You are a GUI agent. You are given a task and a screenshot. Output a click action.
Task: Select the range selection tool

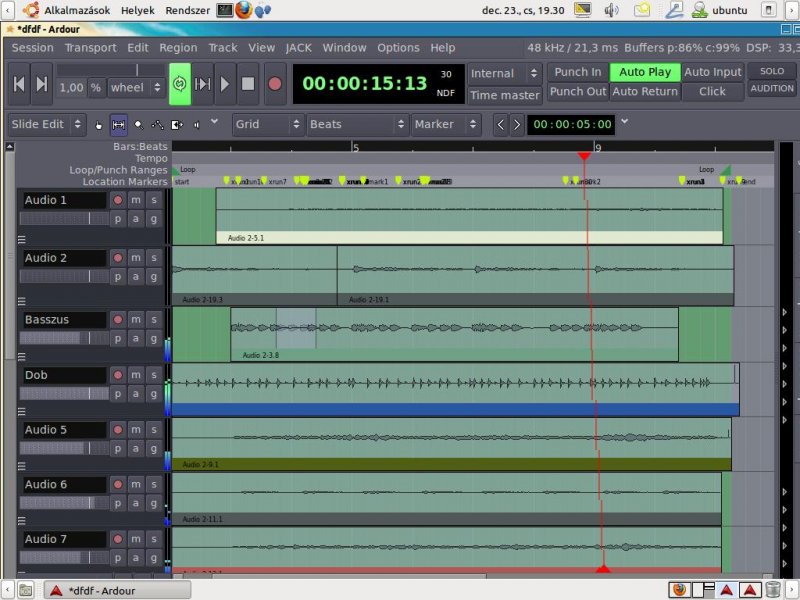[x=118, y=124]
